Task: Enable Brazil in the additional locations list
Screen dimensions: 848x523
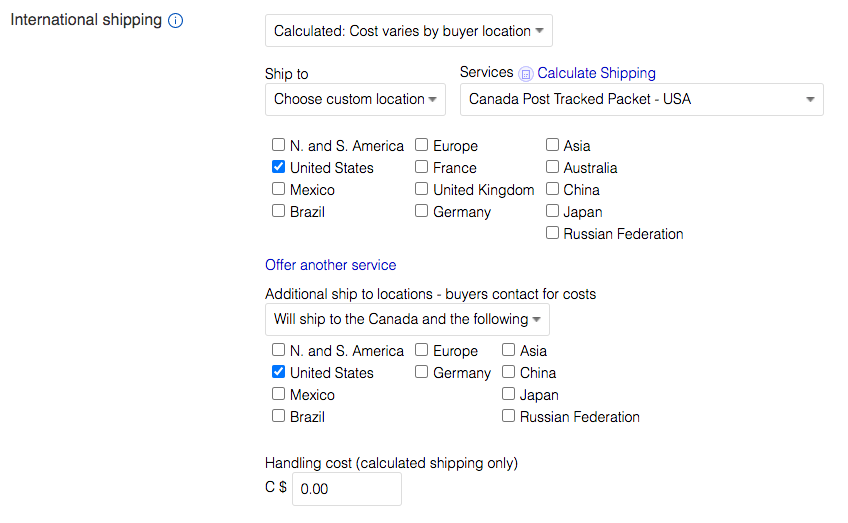Action: coord(278,416)
